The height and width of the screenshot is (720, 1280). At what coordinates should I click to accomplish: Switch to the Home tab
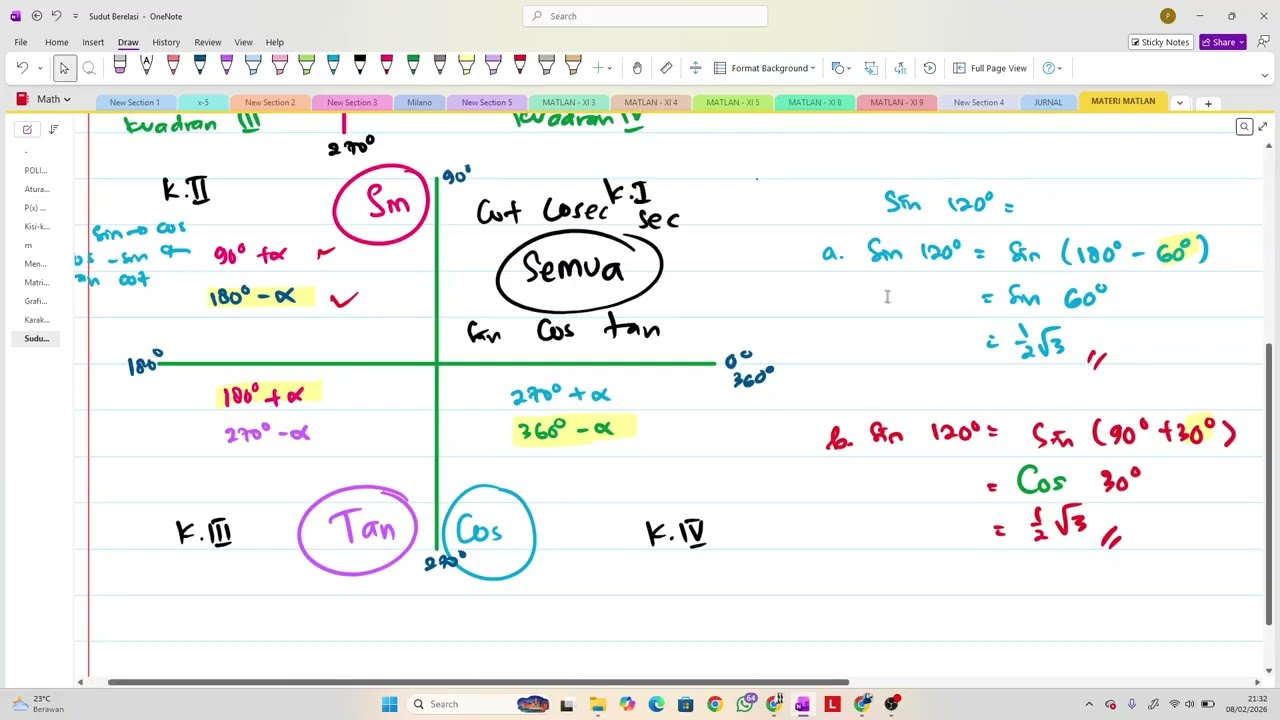[56, 42]
